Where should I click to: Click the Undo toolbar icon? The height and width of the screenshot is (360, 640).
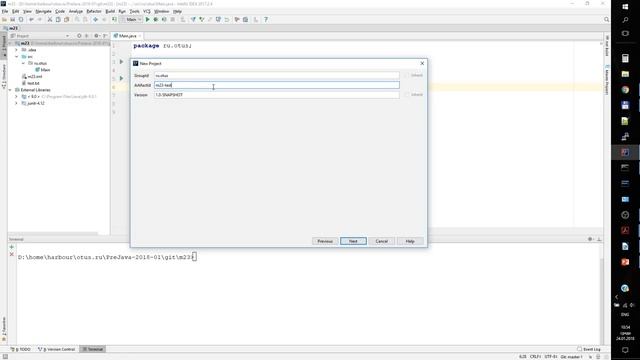(31, 20)
